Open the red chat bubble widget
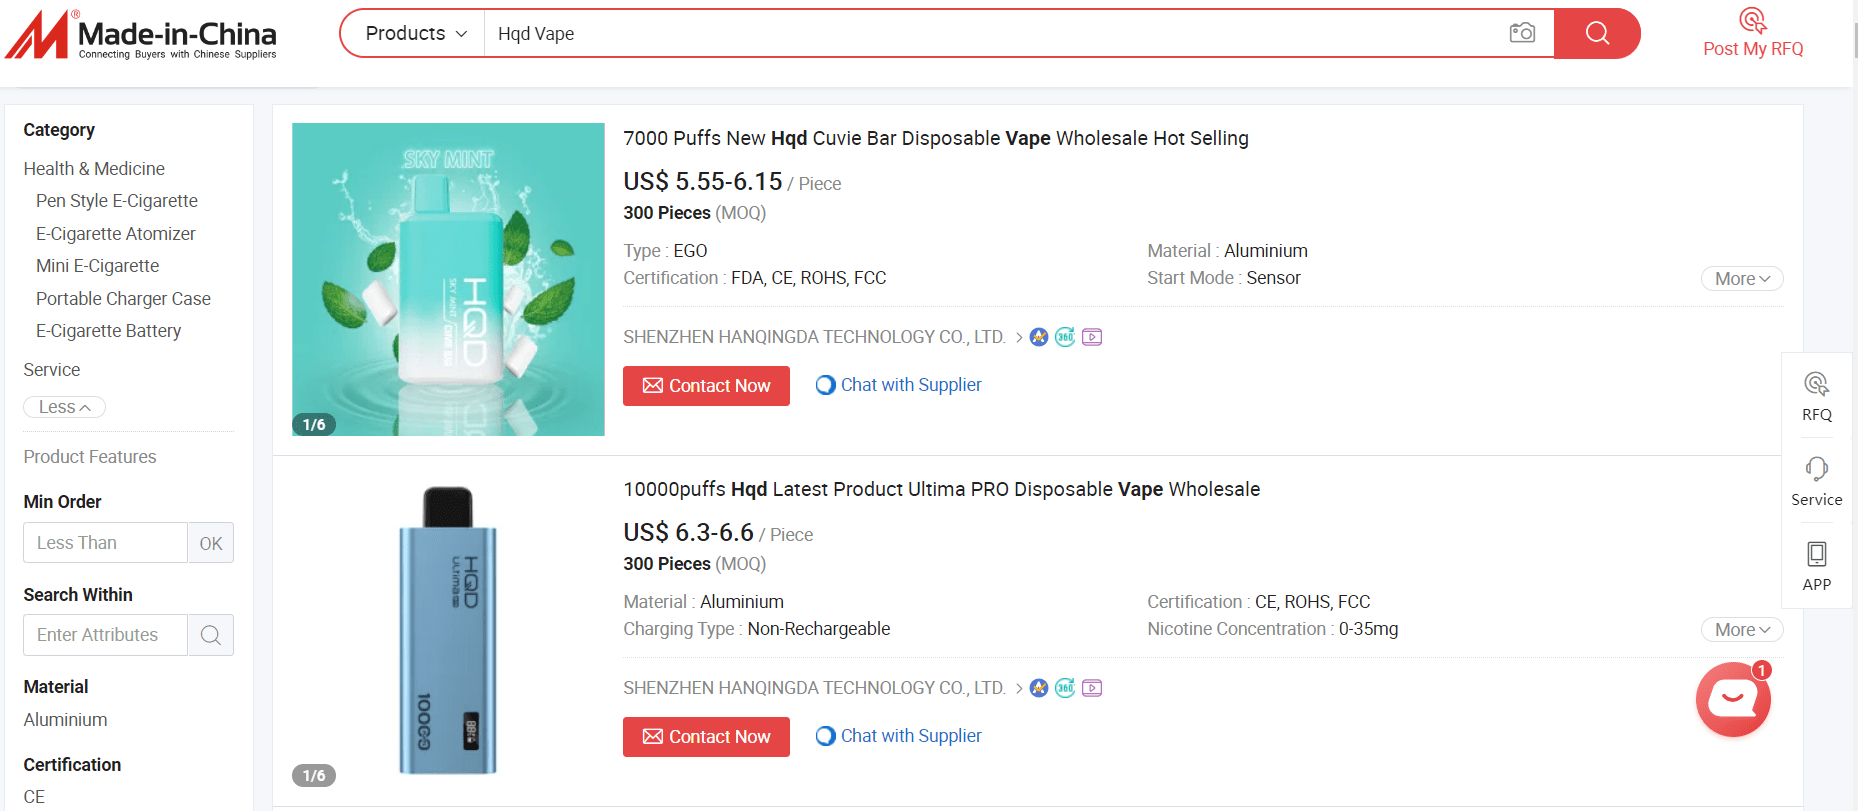Viewport: 1858px width, 811px height. pos(1734,699)
